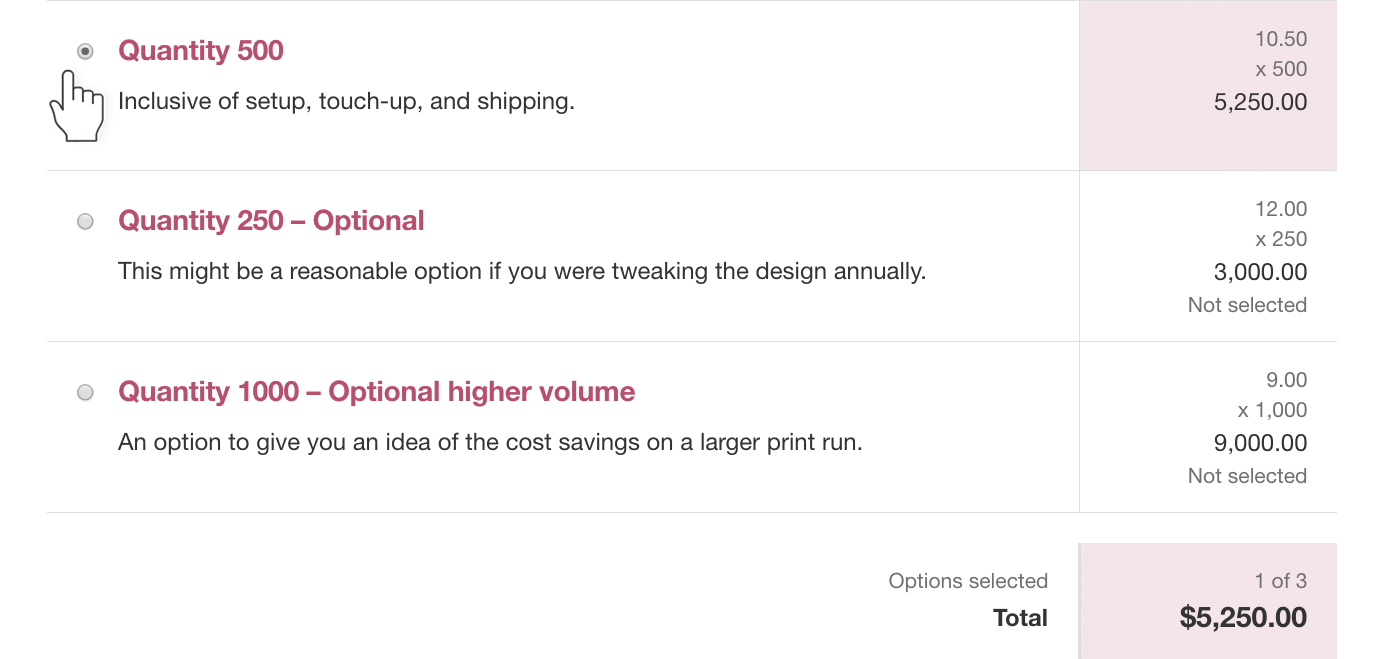Click the 9,000.00 subtotal for Quantity 1000
Image resolution: width=1384 pixels, height=659 pixels.
coord(1260,443)
